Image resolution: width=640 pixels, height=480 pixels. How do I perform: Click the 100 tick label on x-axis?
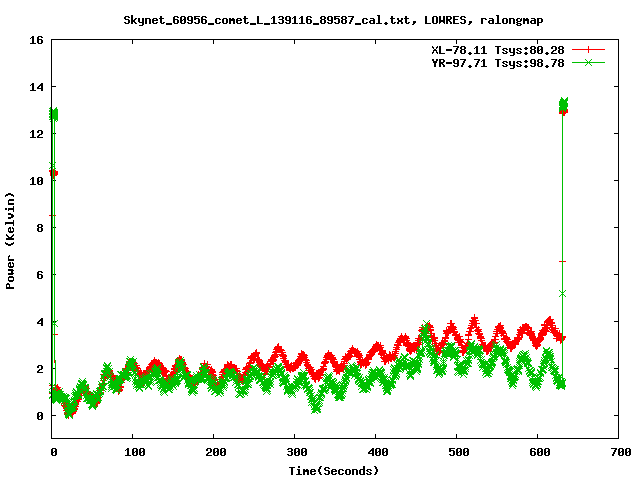point(133,453)
